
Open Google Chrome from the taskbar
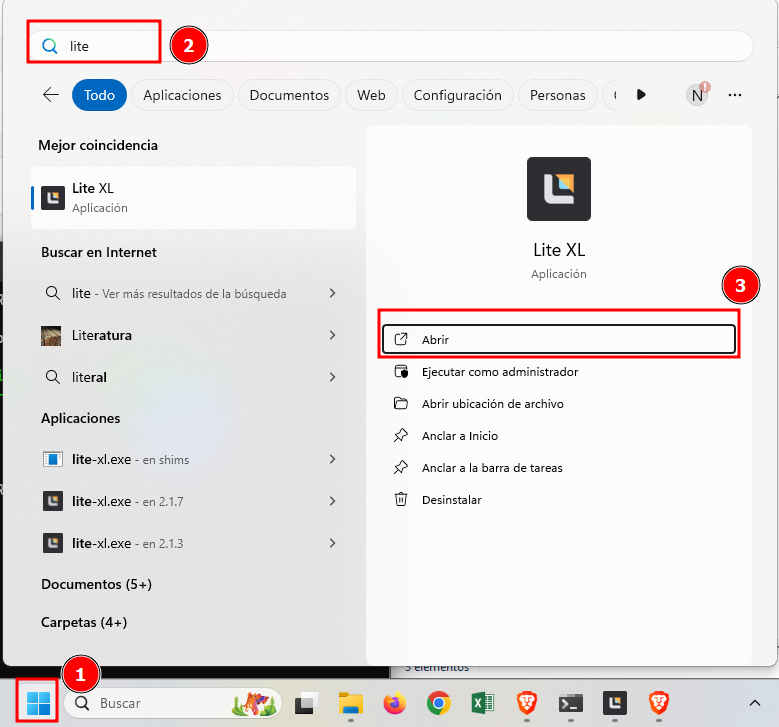coord(439,703)
